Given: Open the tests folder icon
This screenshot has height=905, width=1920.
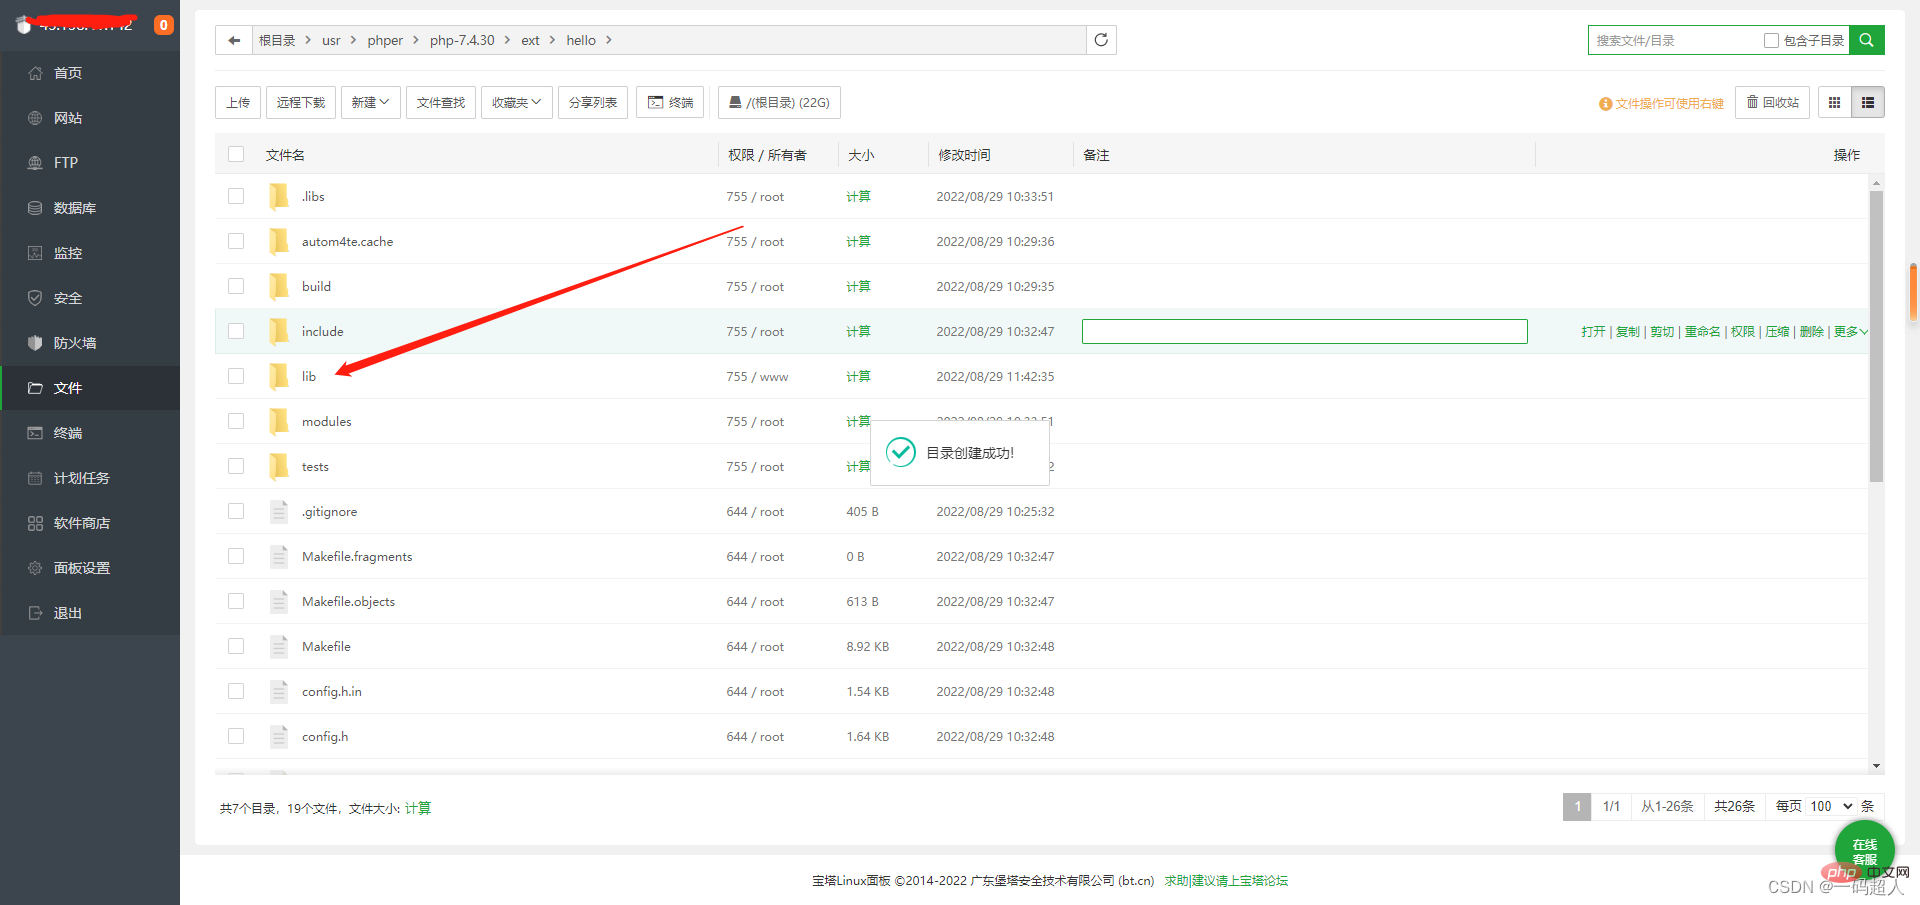Looking at the screenshot, I should pos(279,466).
